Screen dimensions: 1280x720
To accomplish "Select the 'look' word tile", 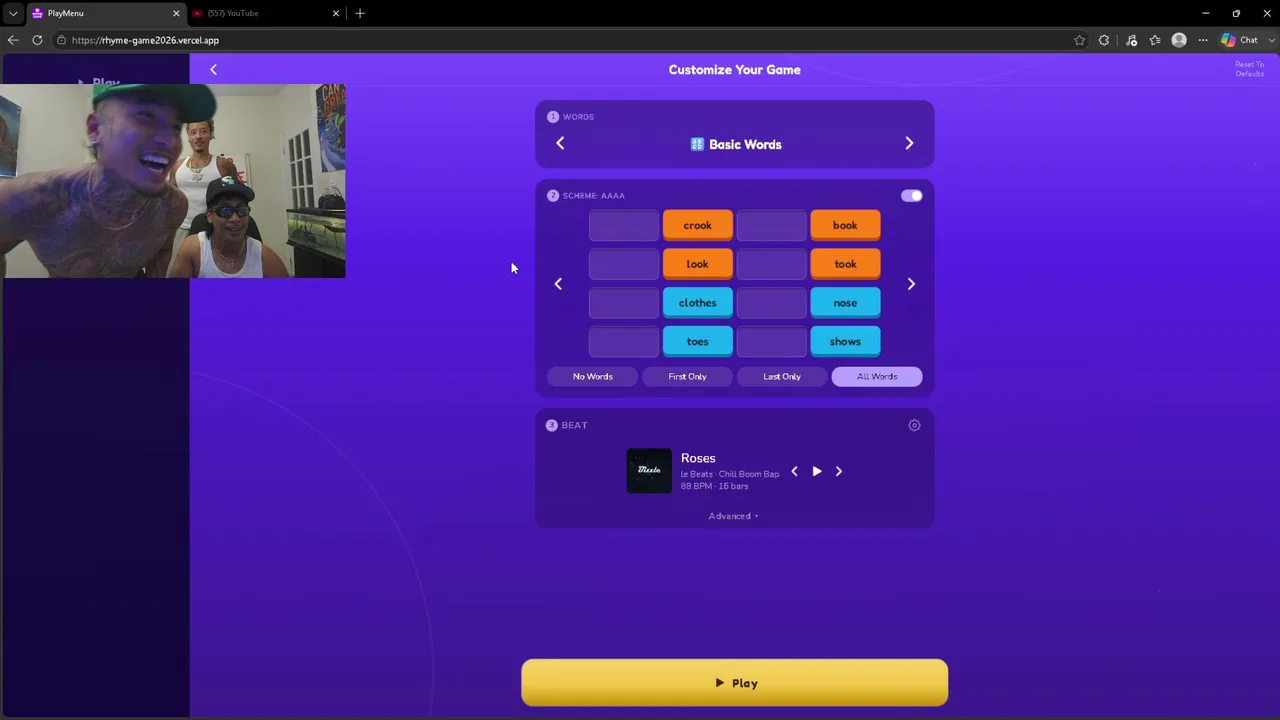I will (x=697, y=265).
